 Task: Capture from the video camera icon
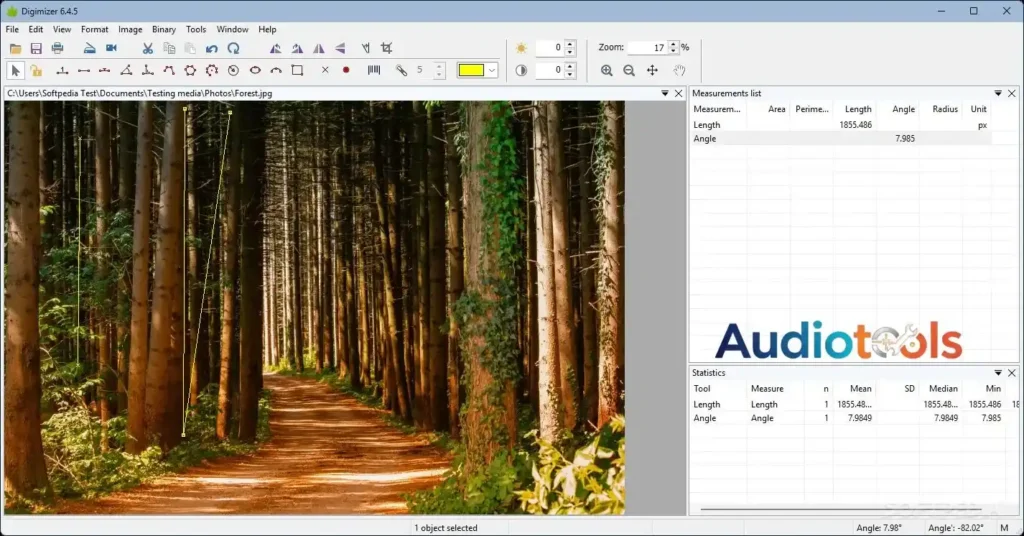click(112, 48)
